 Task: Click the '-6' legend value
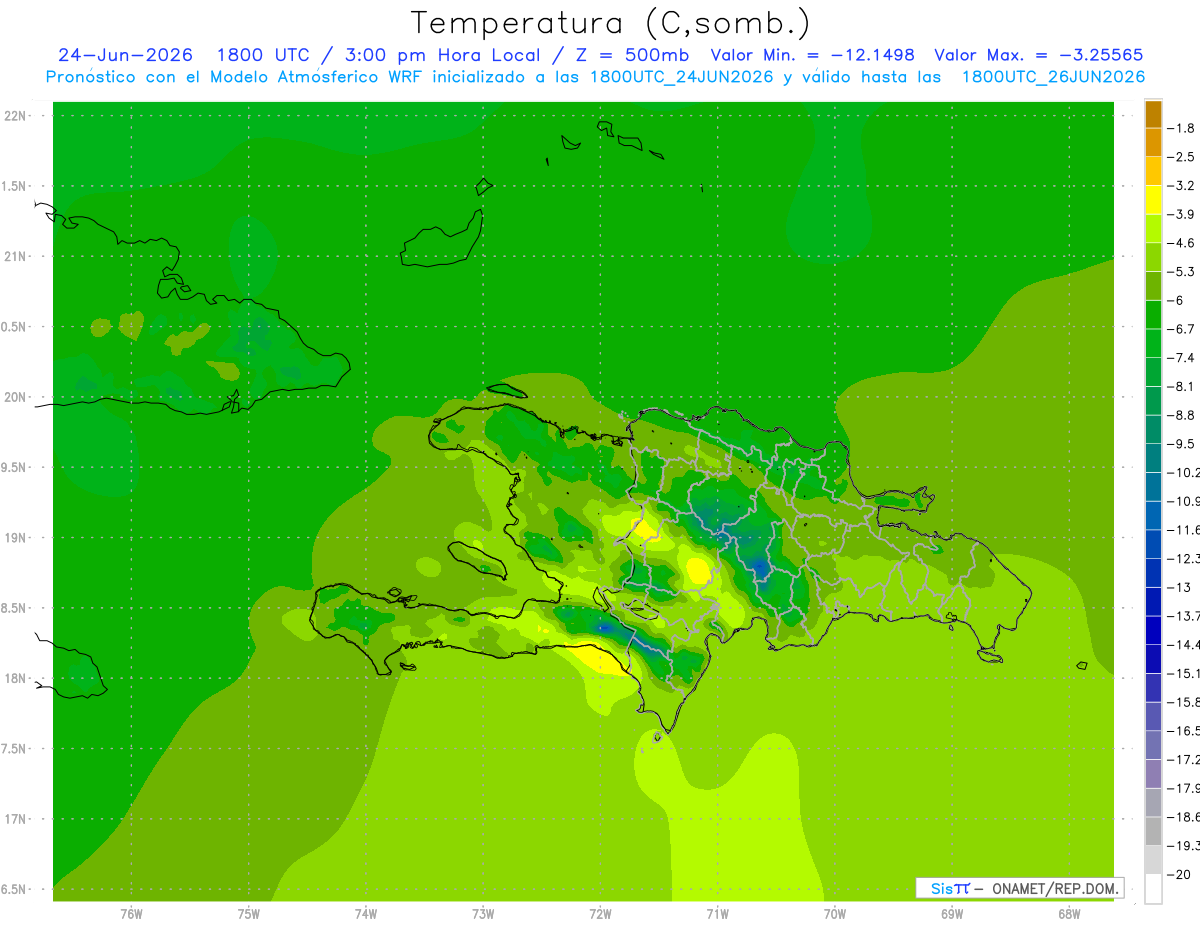point(1175,300)
